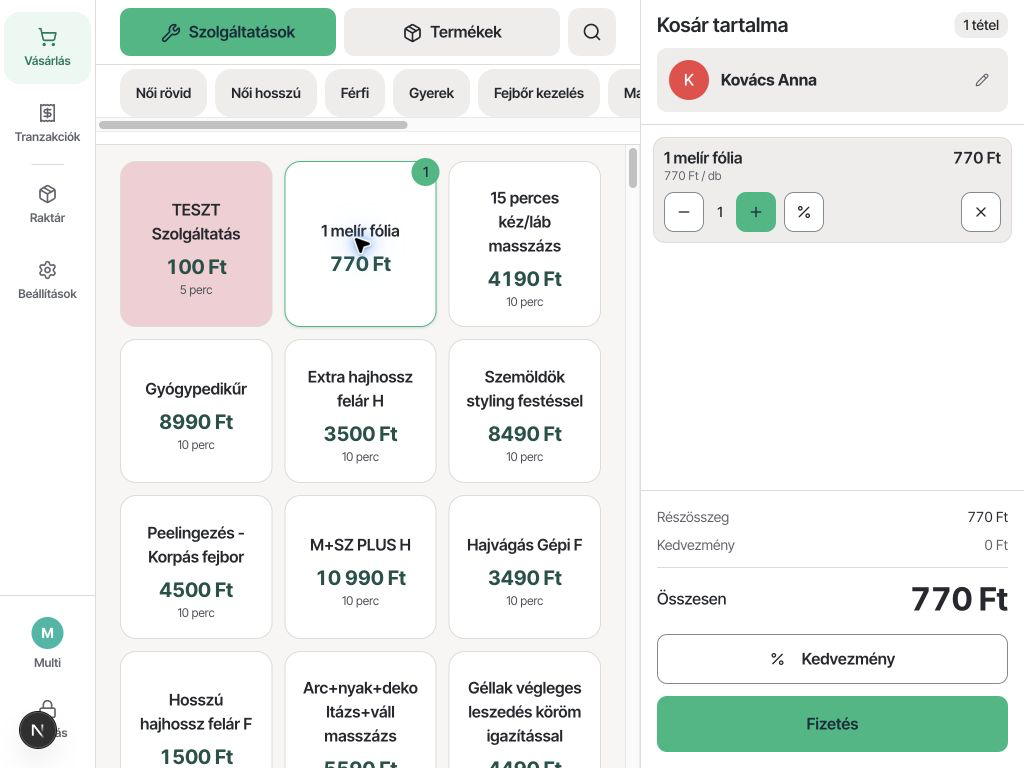Decrease quantity of 1 melír fólia
Viewport: 1024px width, 768px height.
click(684, 212)
